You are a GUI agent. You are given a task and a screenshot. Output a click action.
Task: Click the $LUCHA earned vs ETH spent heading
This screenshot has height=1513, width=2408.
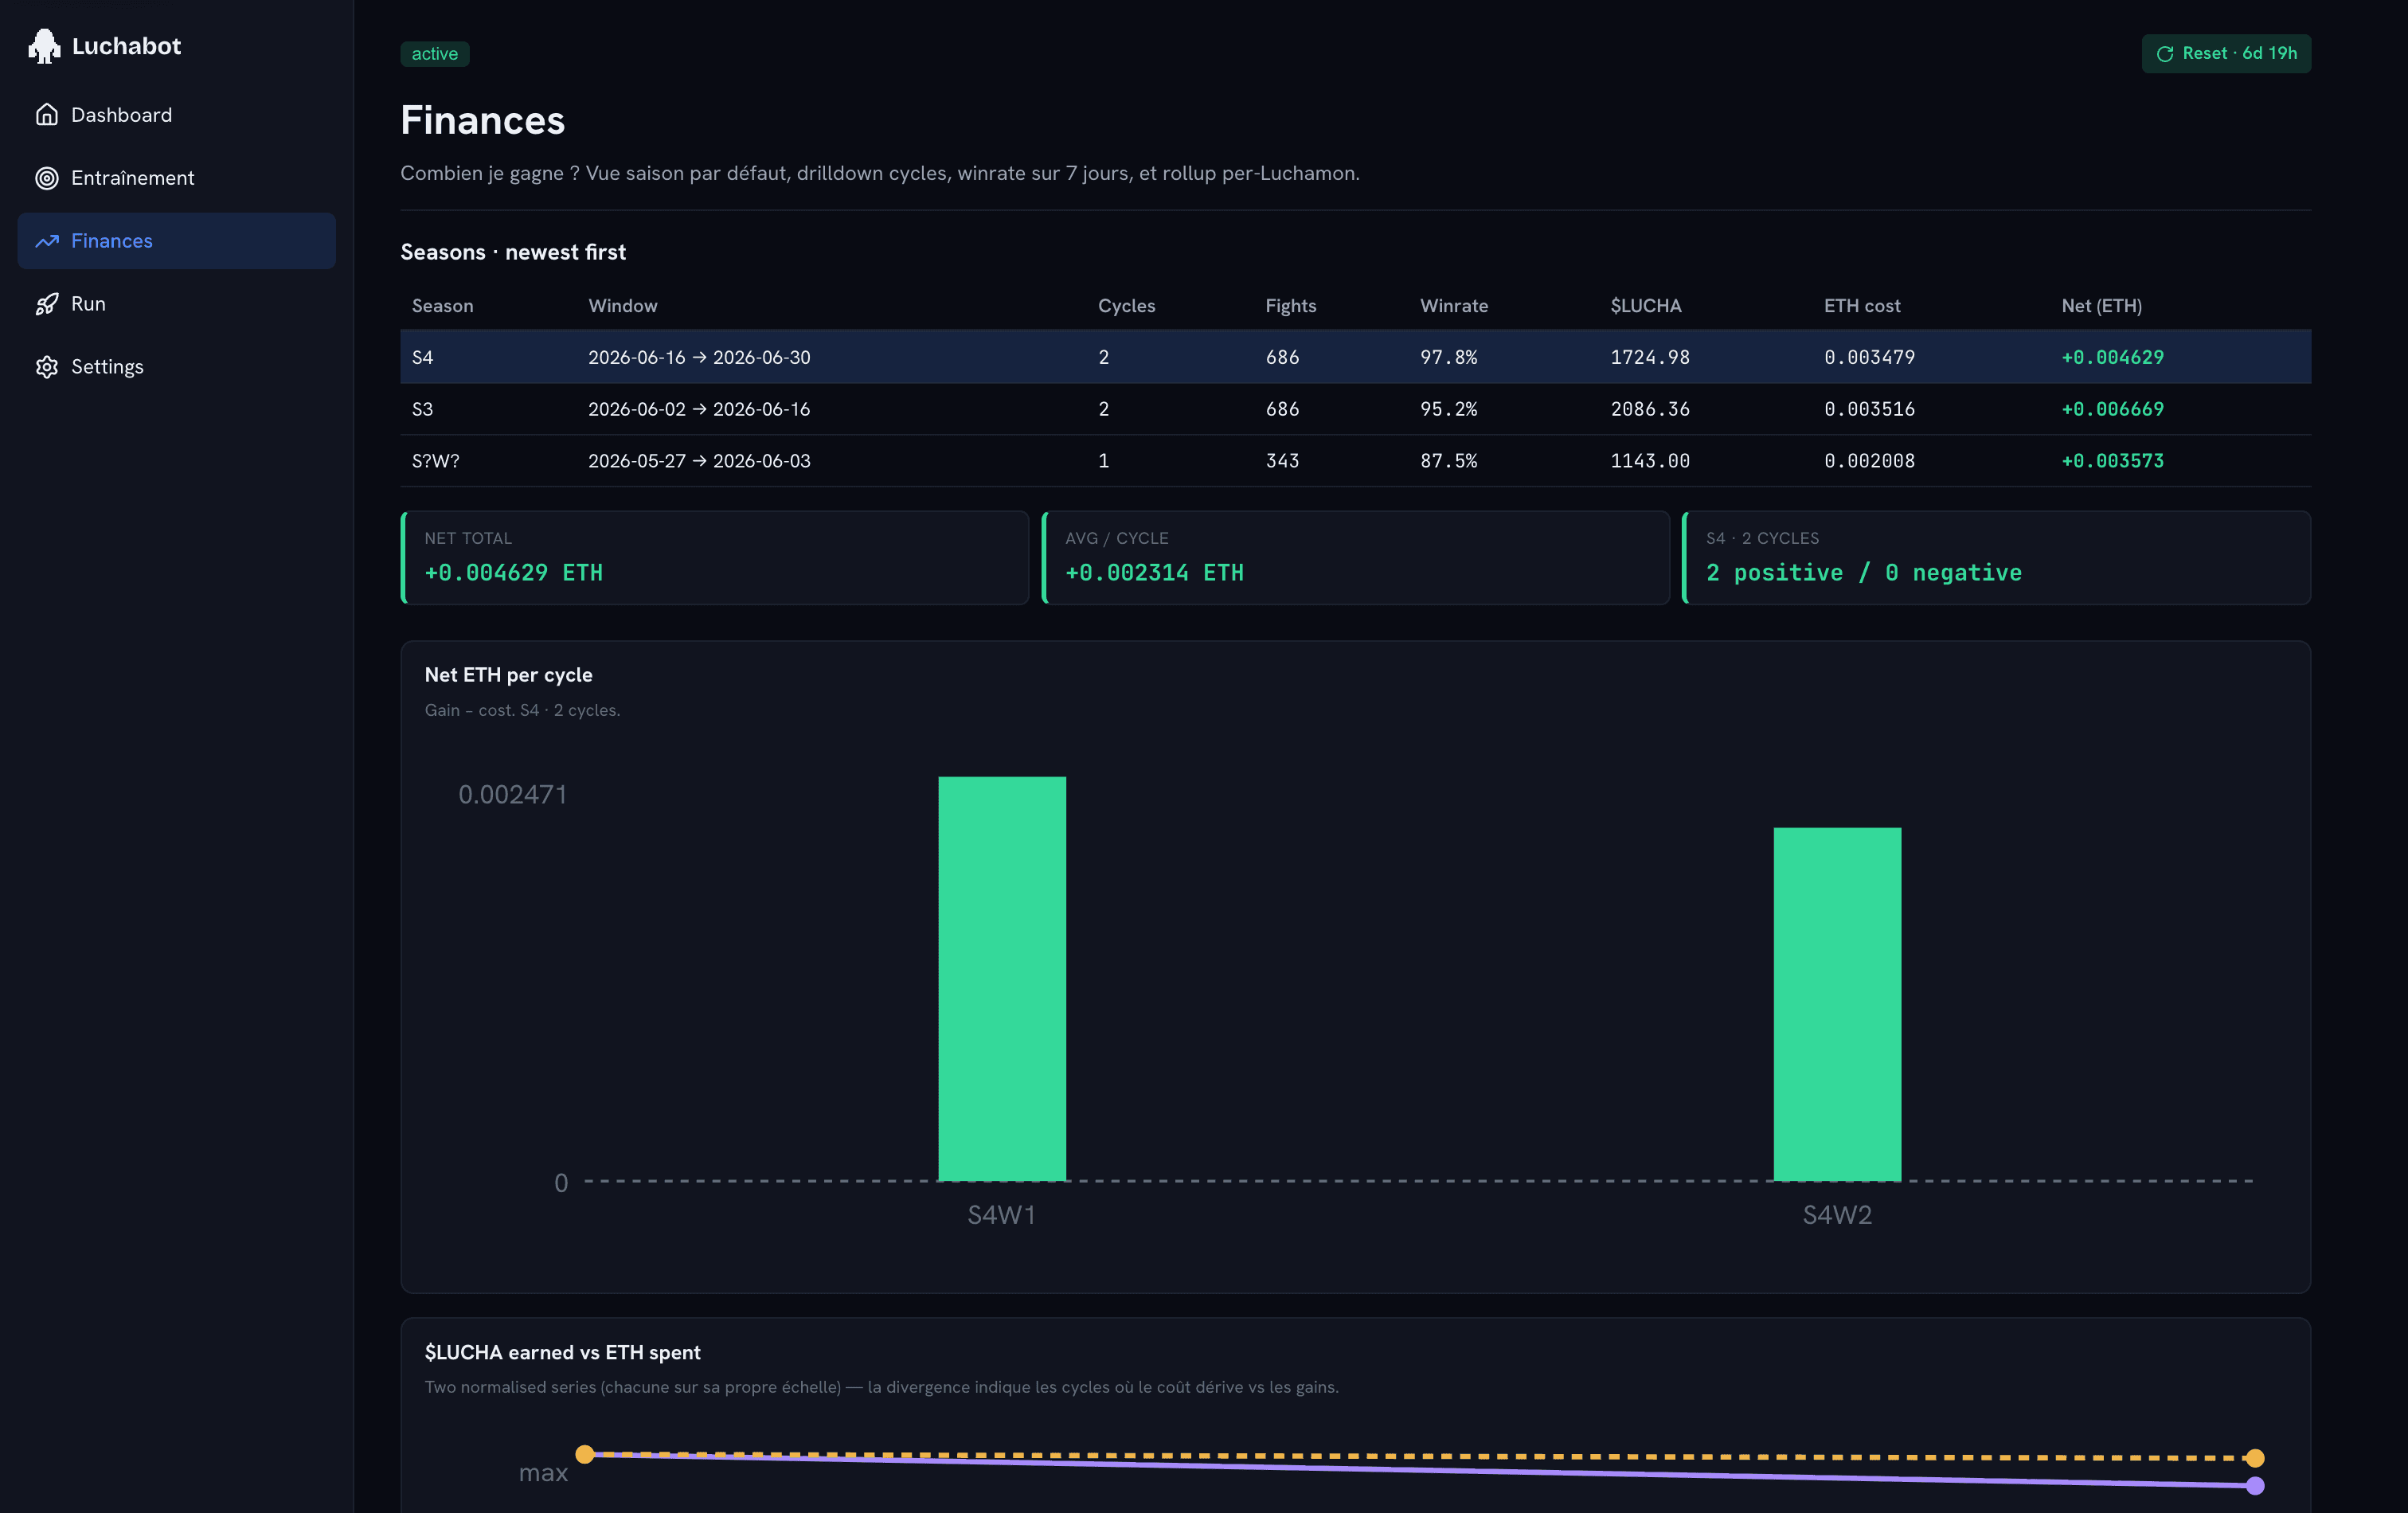[x=563, y=1353]
